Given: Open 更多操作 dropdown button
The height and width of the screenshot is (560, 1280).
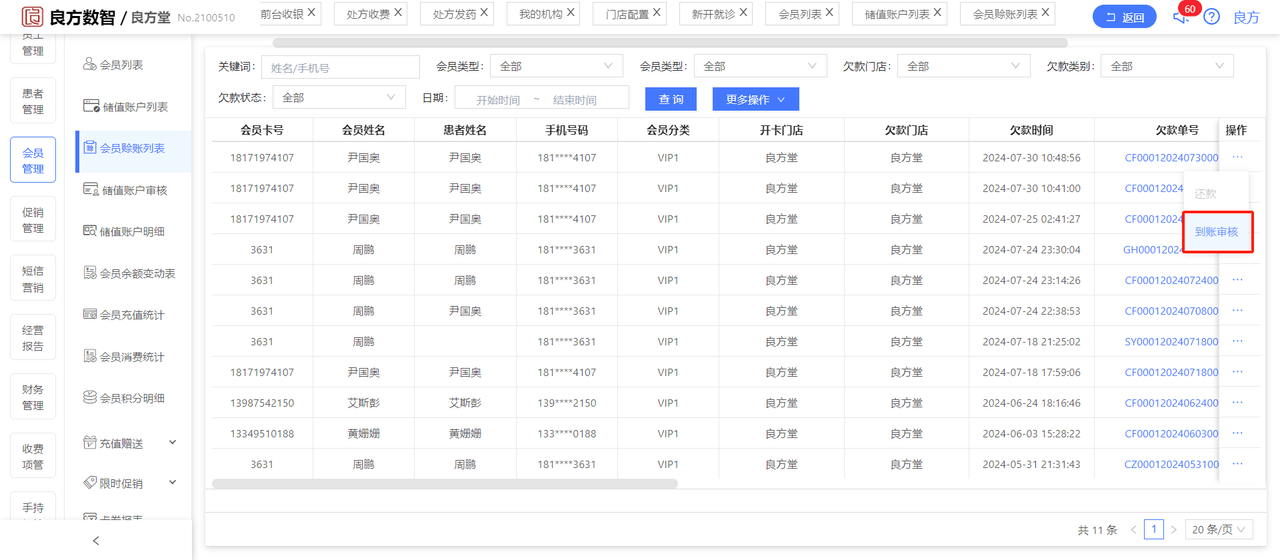Looking at the screenshot, I should (756, 99).
